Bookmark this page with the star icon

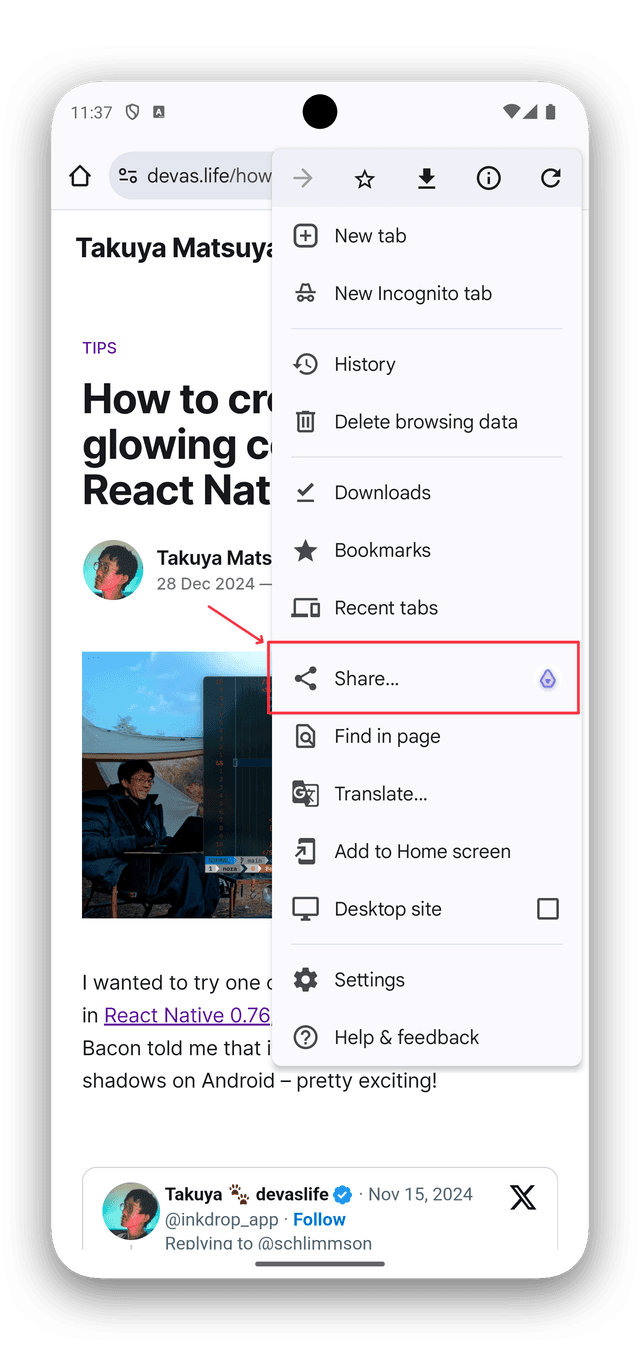coord(365,179)
